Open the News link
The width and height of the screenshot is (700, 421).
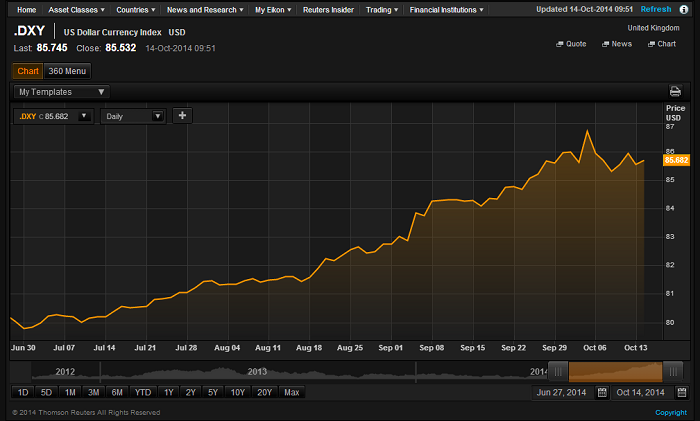(x=617, y=44)
